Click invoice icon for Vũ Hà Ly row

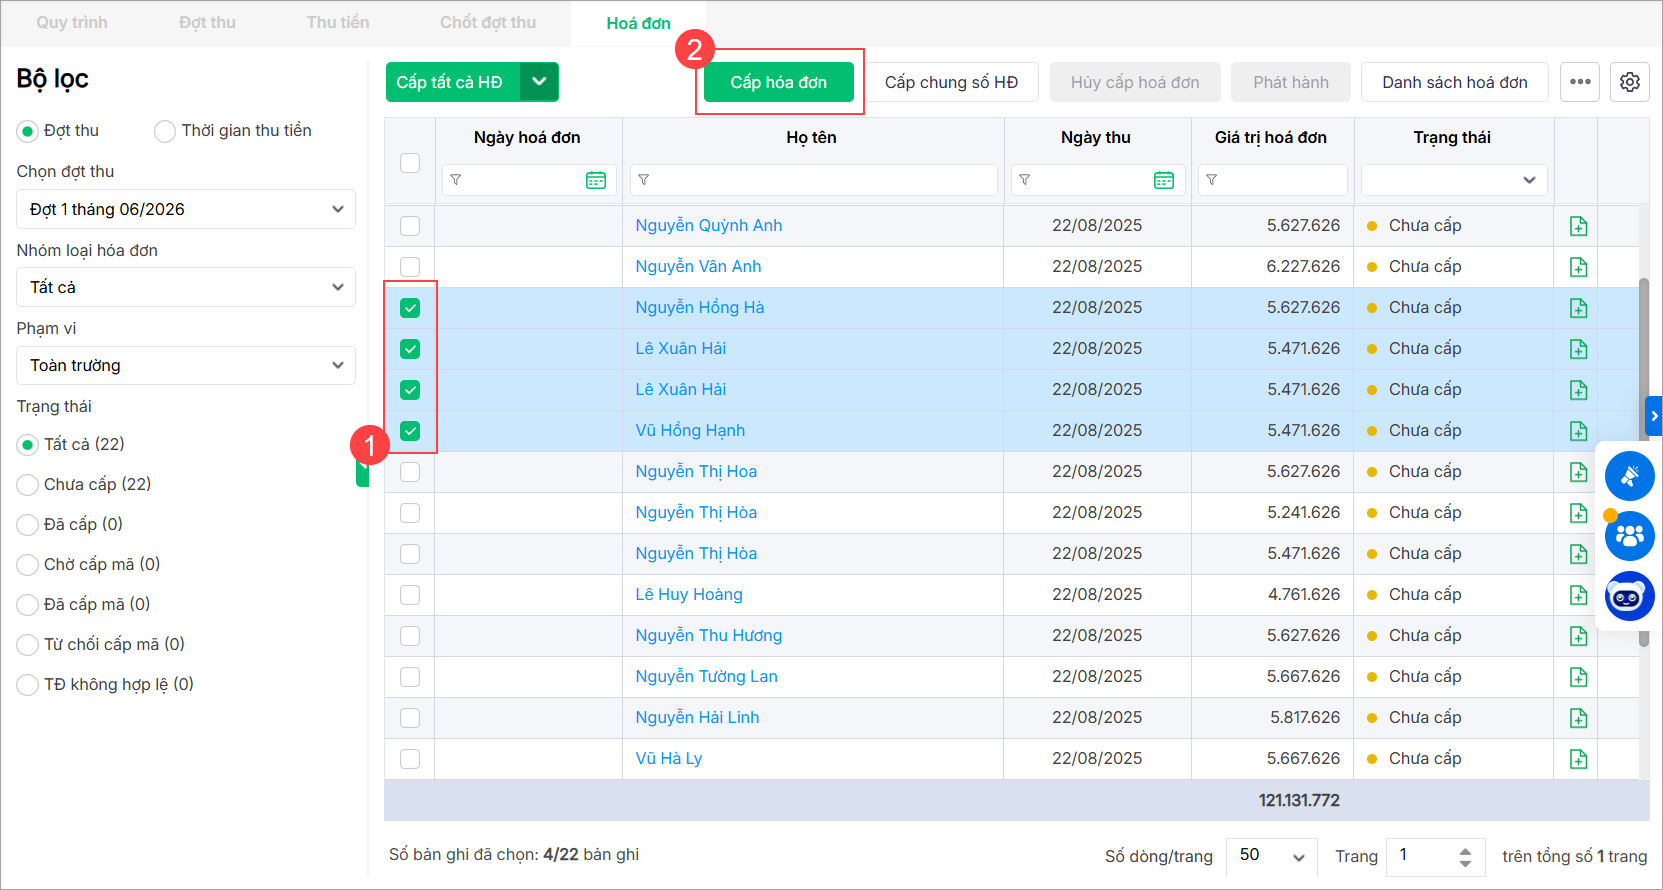(x=1578, y=759)
